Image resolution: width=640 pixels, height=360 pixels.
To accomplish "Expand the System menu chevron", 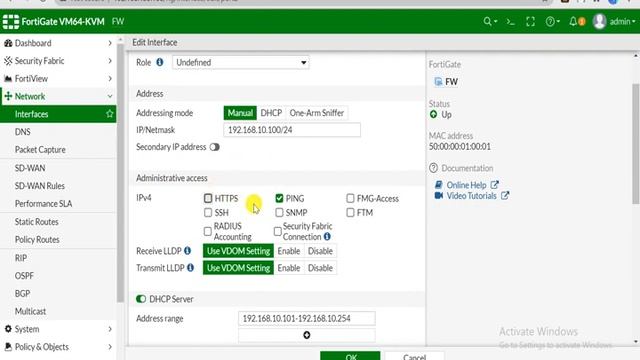I will click(110, 329).
